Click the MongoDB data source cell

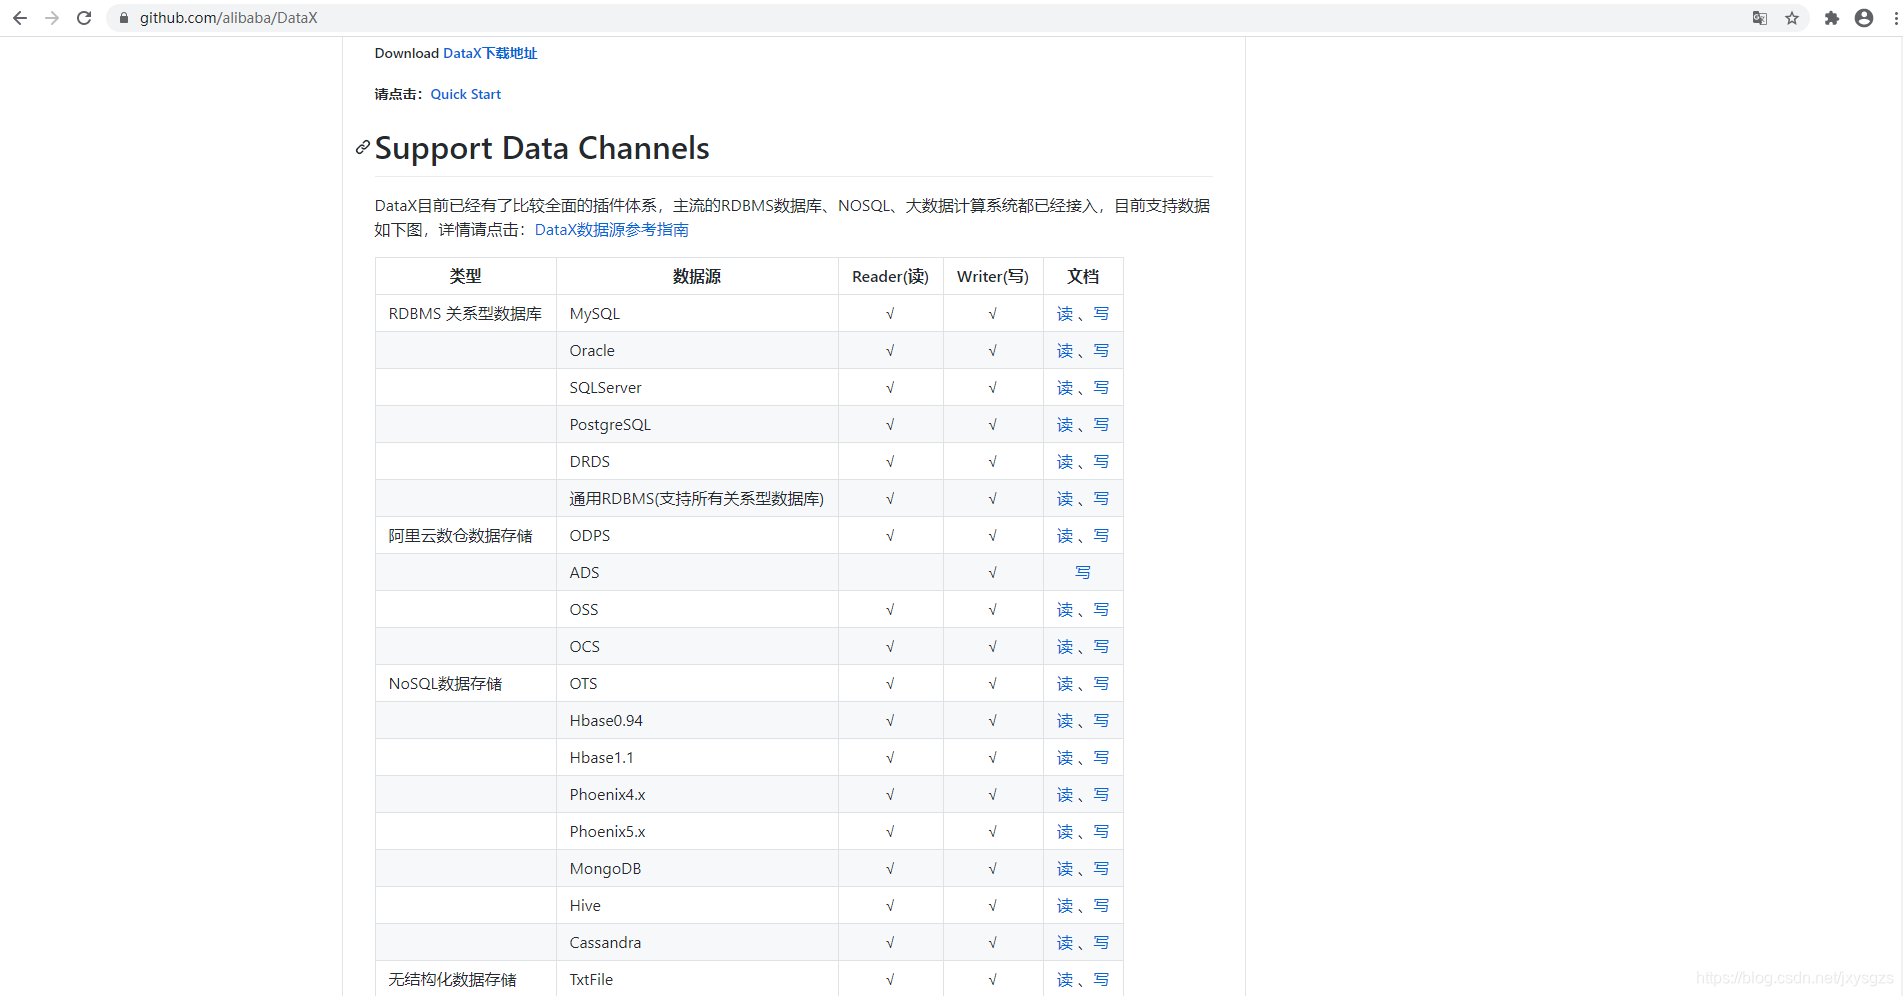[x=697, y=869]
